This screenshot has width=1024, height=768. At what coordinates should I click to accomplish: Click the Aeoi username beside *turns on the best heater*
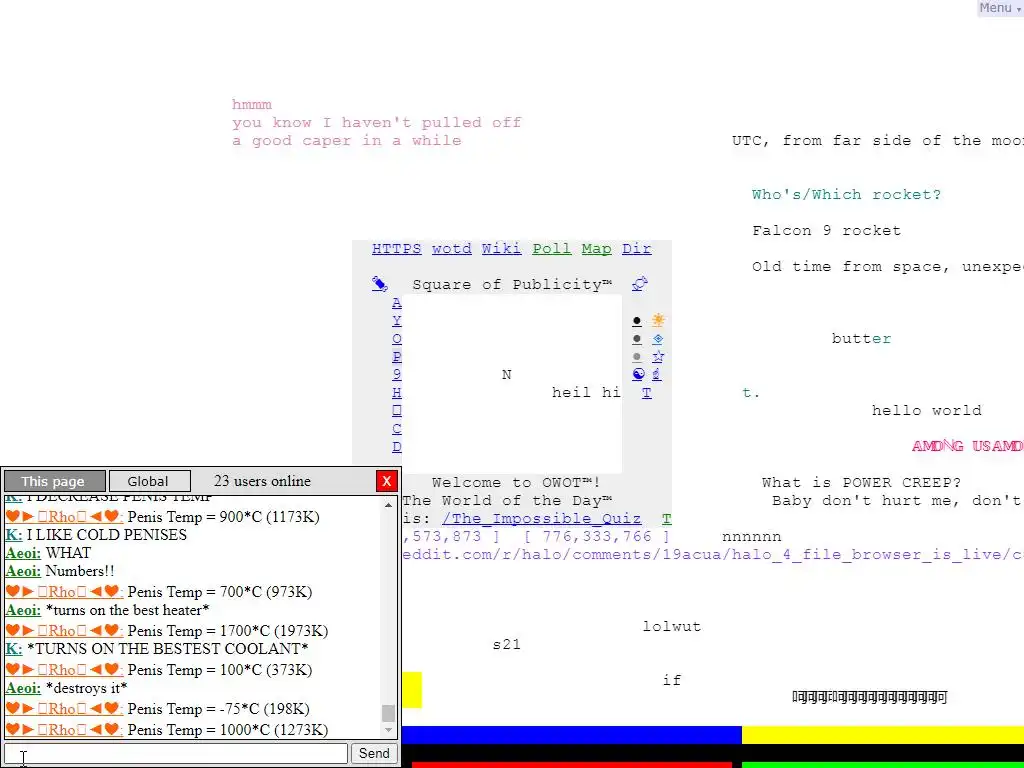pos(23,610)
